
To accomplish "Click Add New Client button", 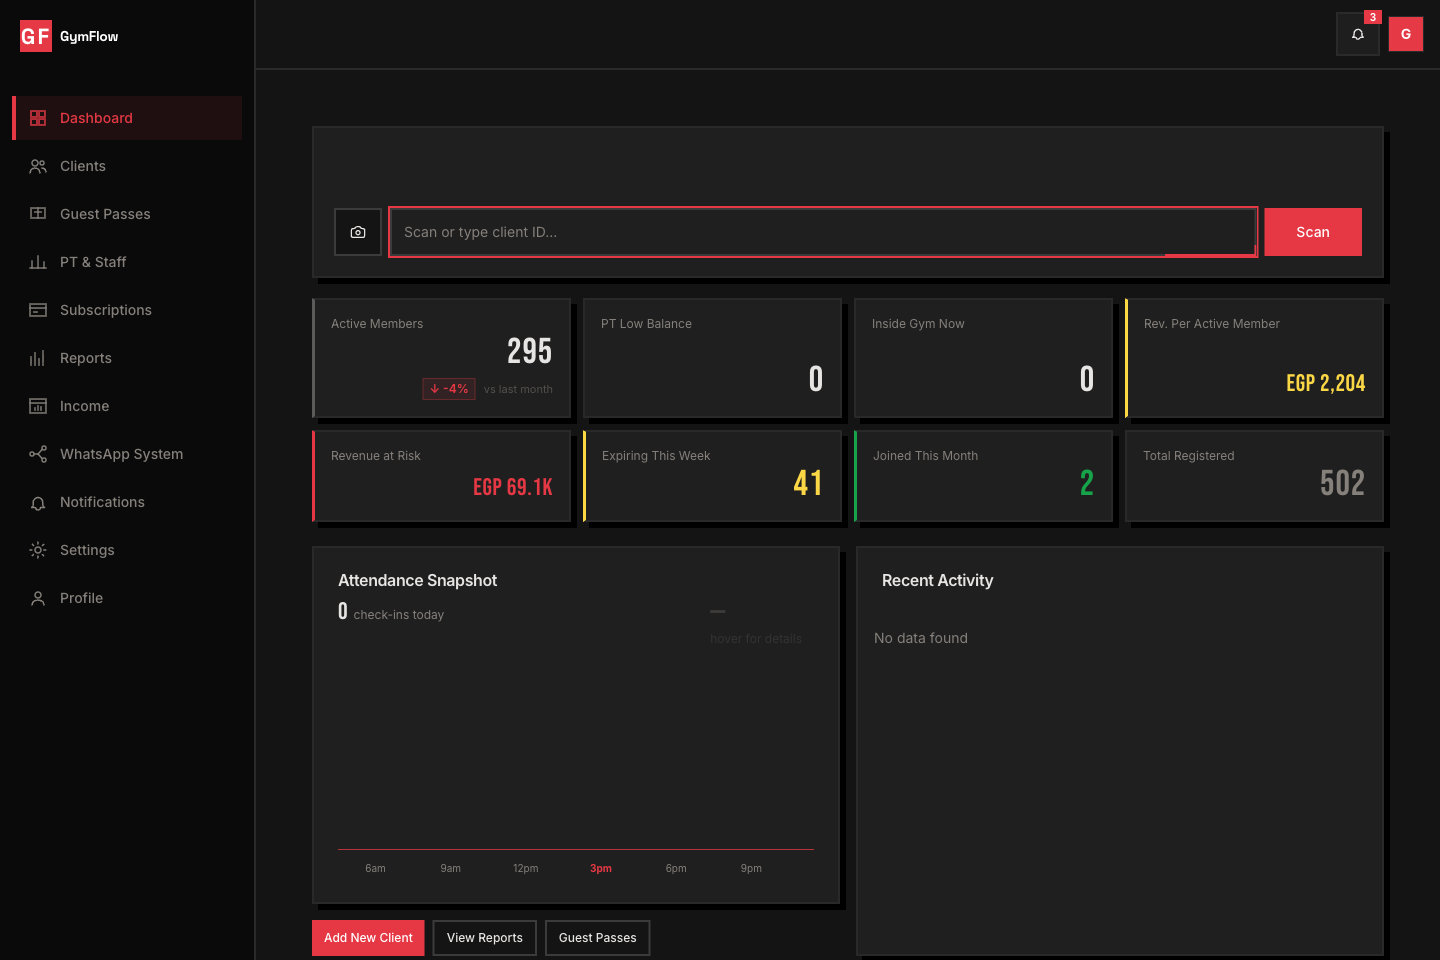I will point(368,938).
